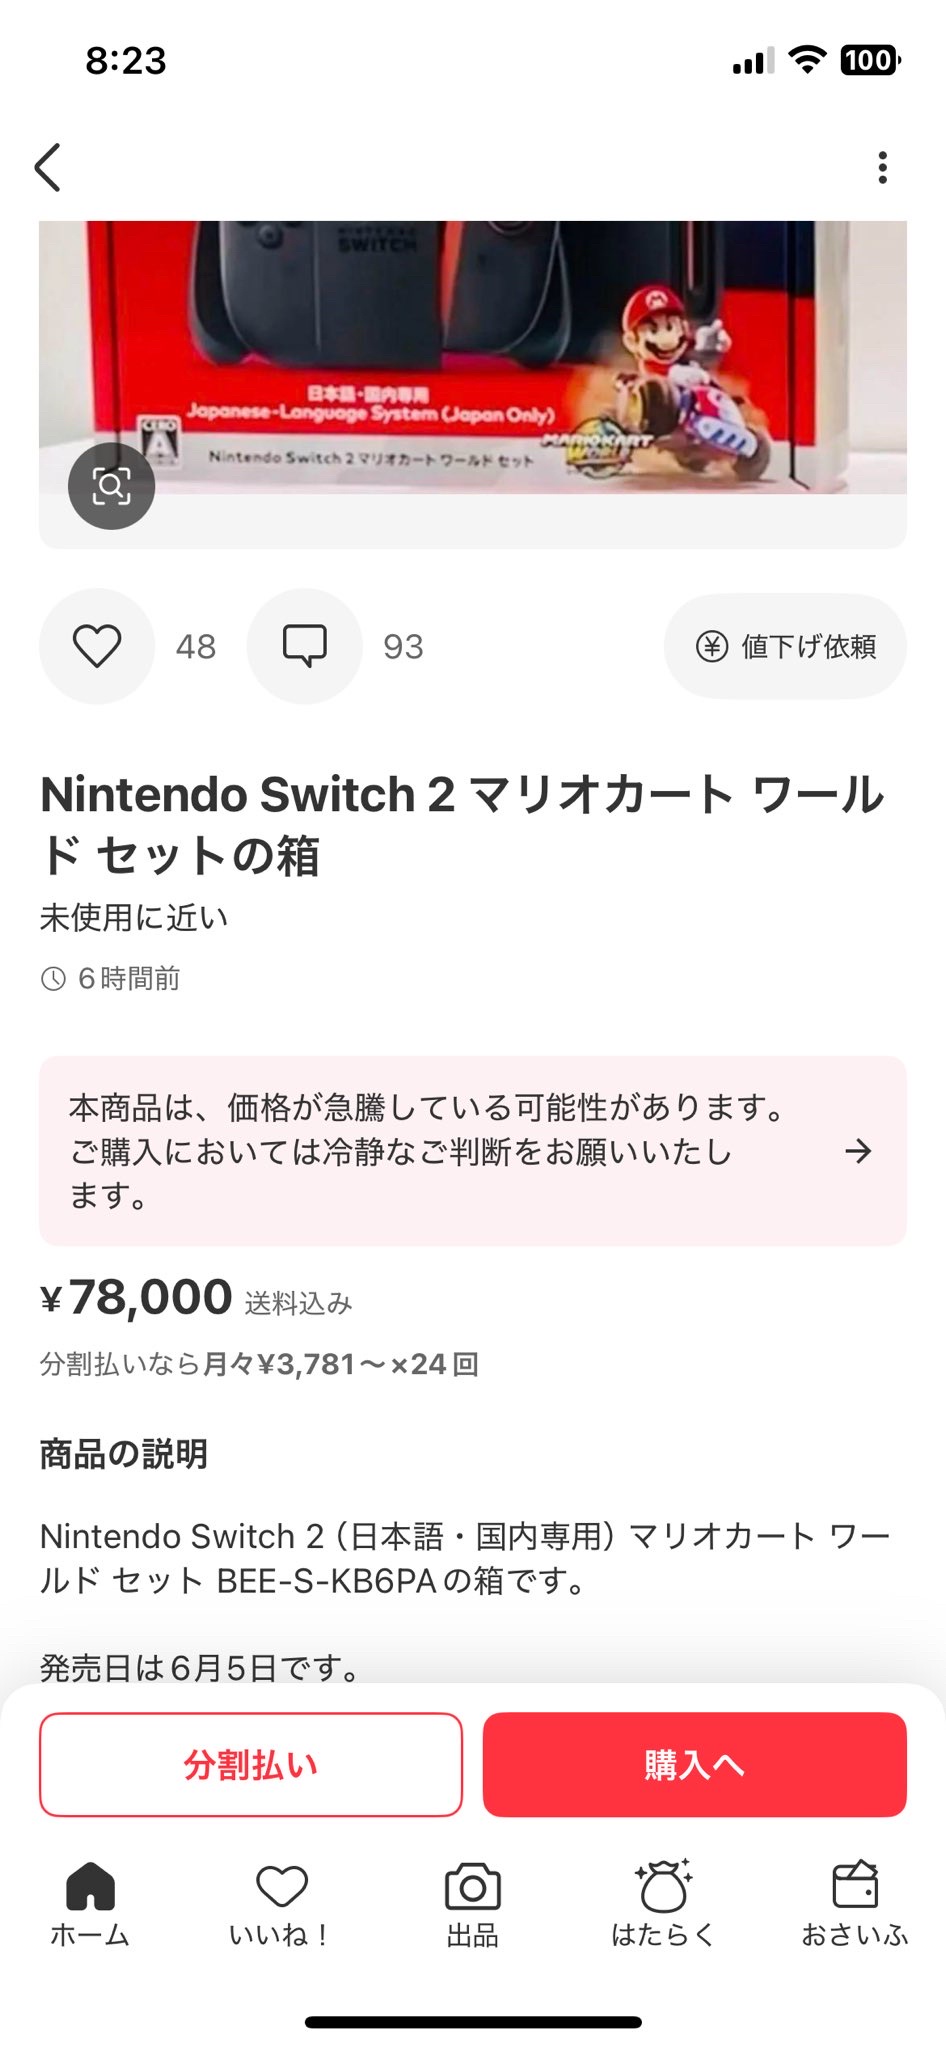Open the 出品 camera listing tab
The height and width of the screenshot is (2048, 946).
click(x=472, y=1904)
